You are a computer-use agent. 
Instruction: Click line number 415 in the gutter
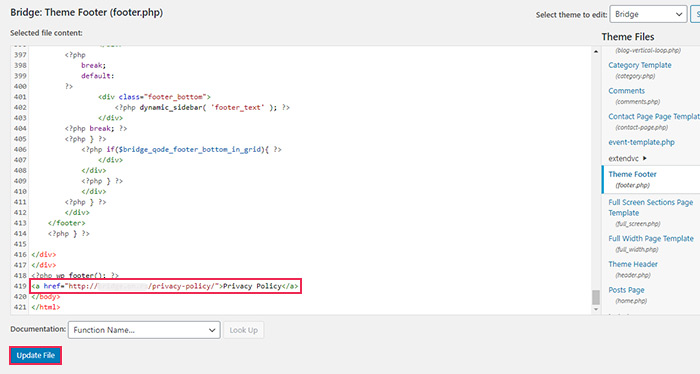[x=20, y=244]
